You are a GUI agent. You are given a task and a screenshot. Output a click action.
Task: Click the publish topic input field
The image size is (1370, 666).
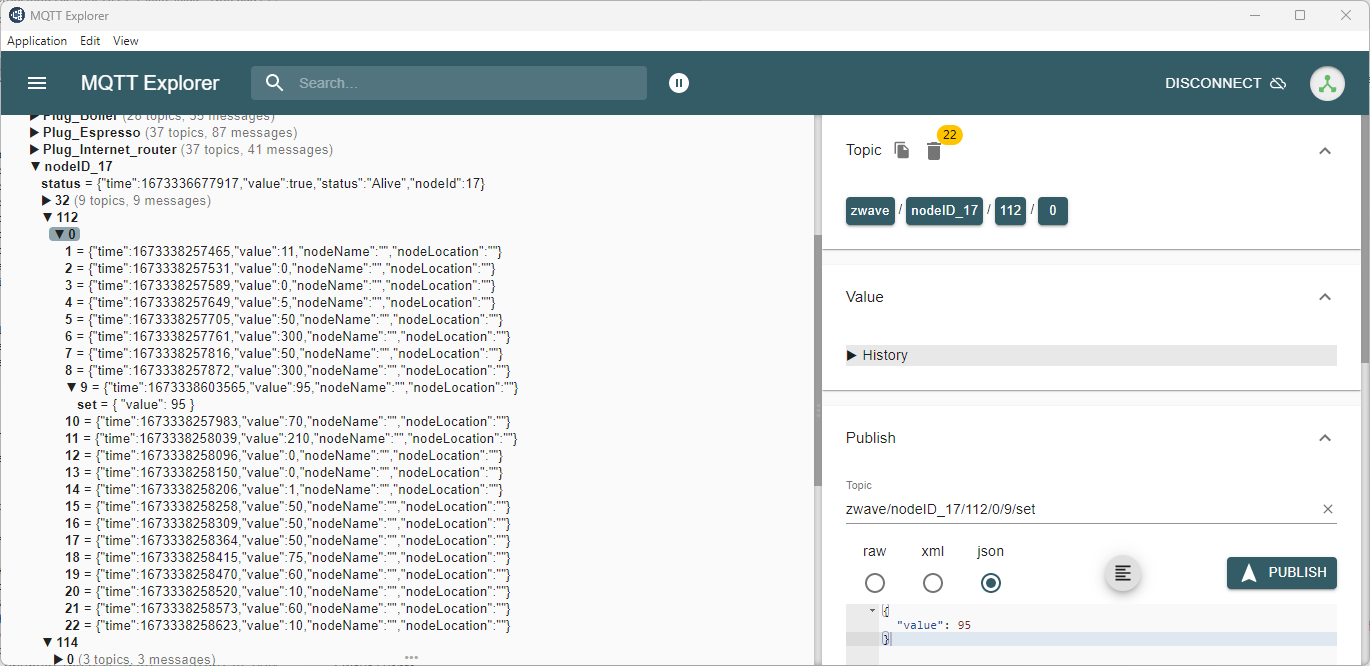pos(1081,509)
